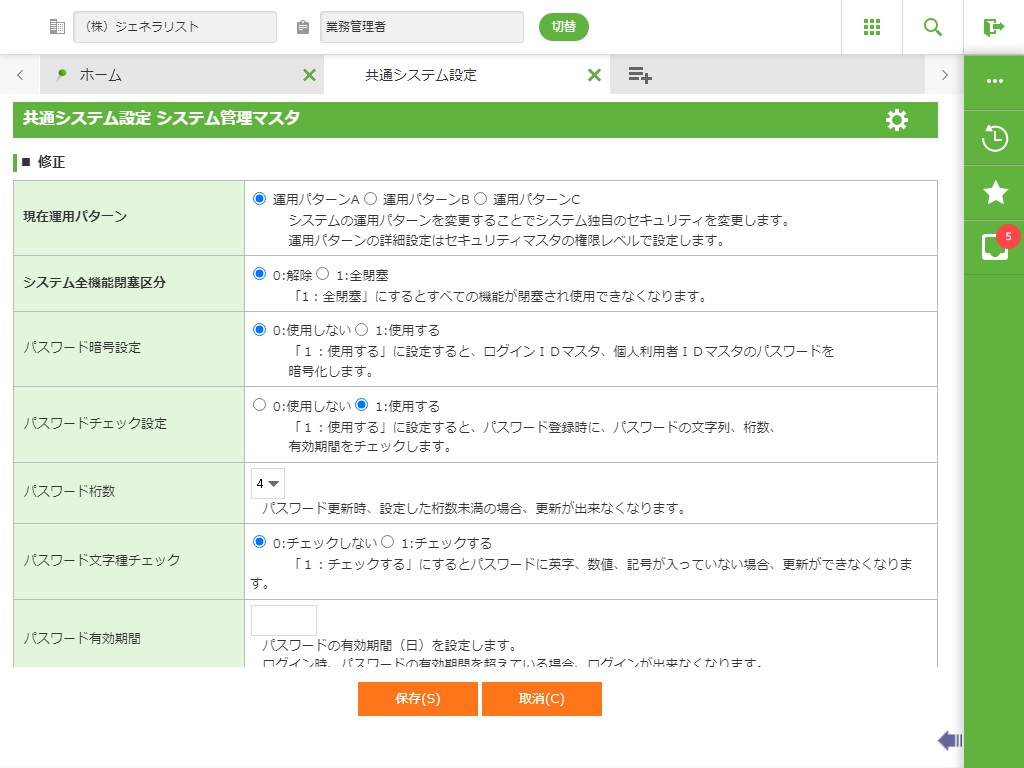1024x768 pixels.
Task: Click the 保存(S) button
Action: click(x=417, y=699)
